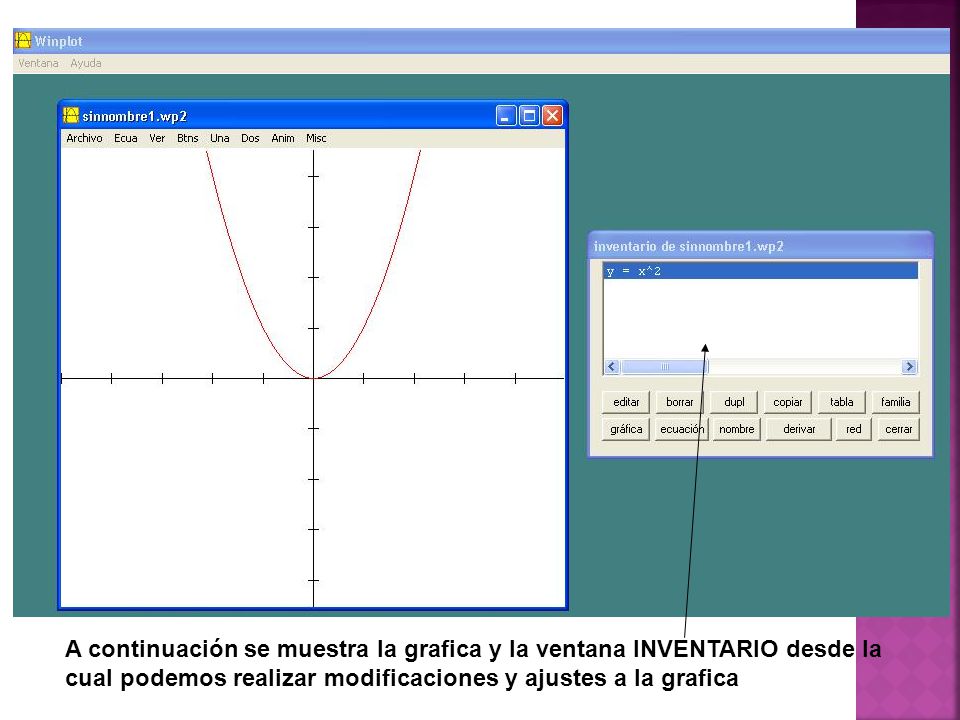Click the sinnombre1.wp2 window icon

(71, 116)
